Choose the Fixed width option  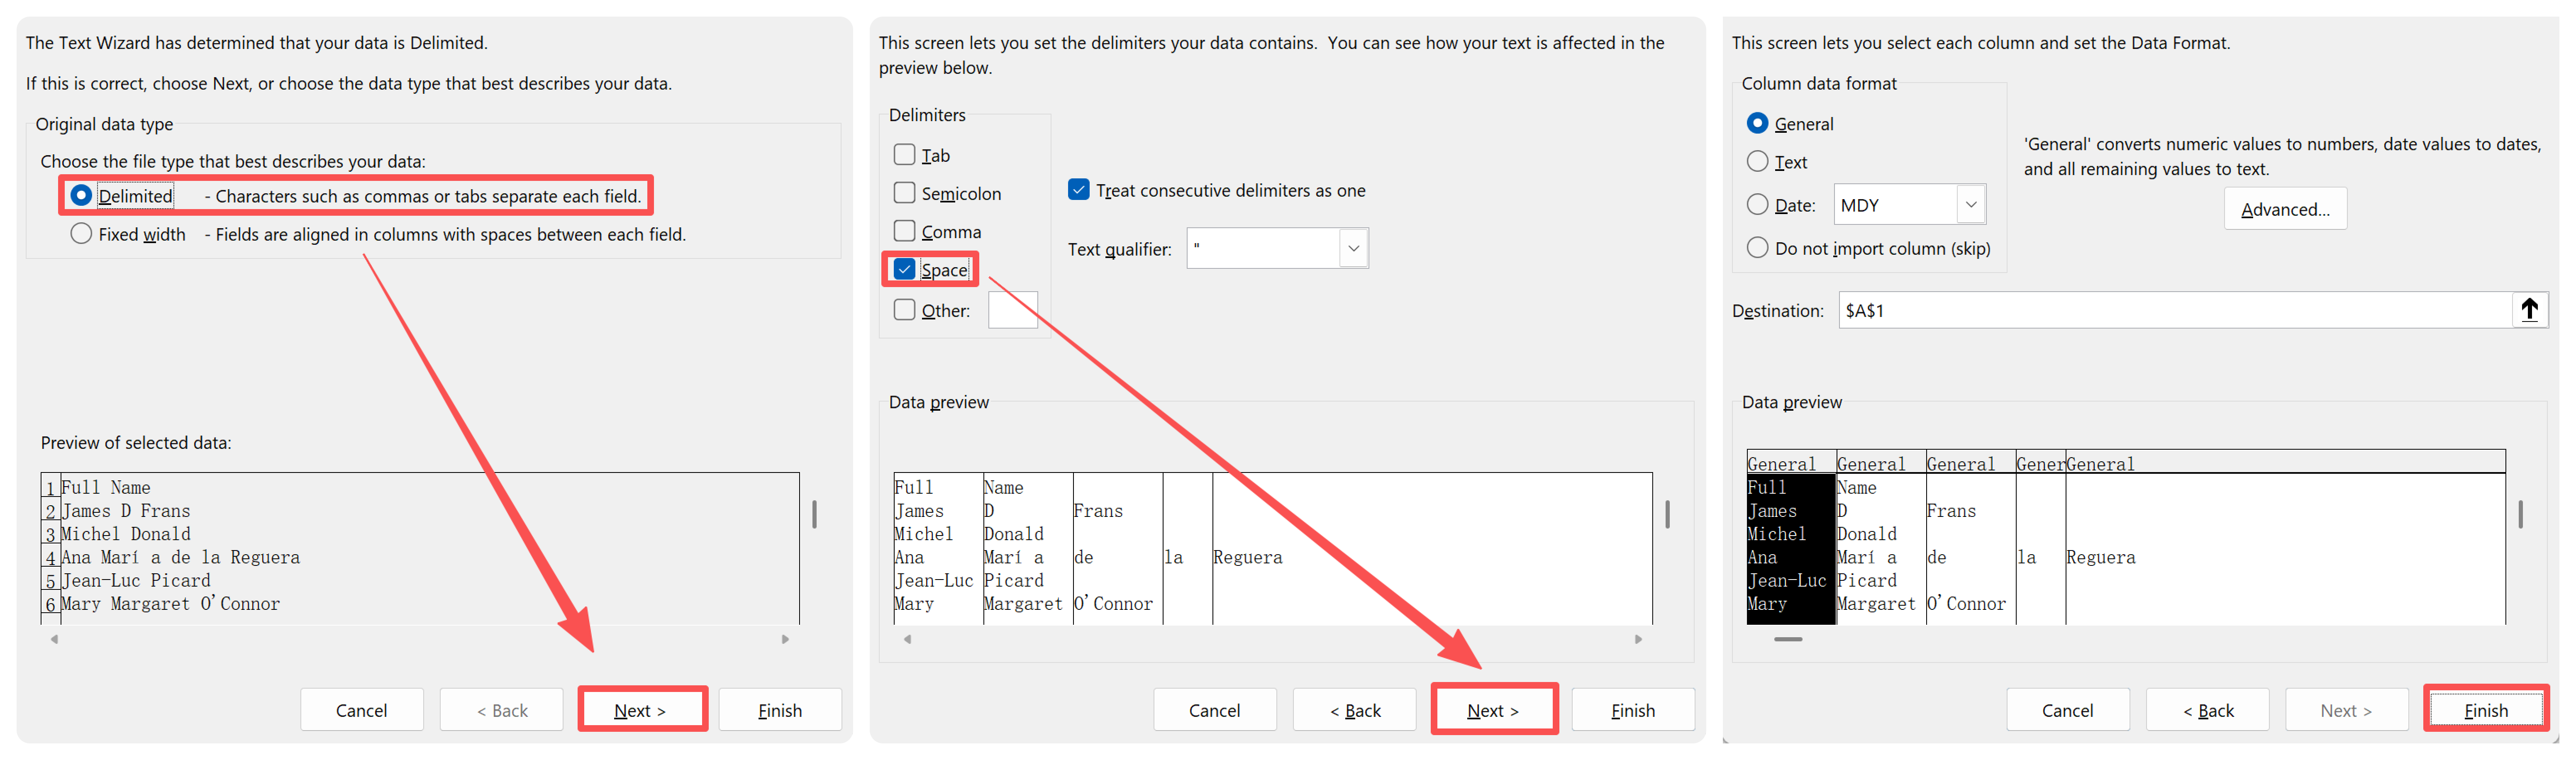[x=81, y=234]
